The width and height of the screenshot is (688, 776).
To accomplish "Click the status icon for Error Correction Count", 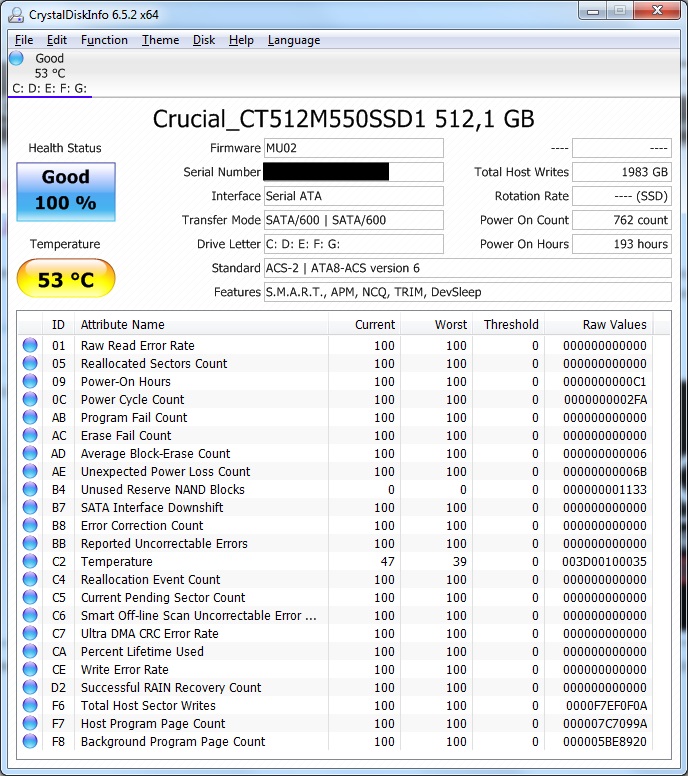I will point(30,525).
